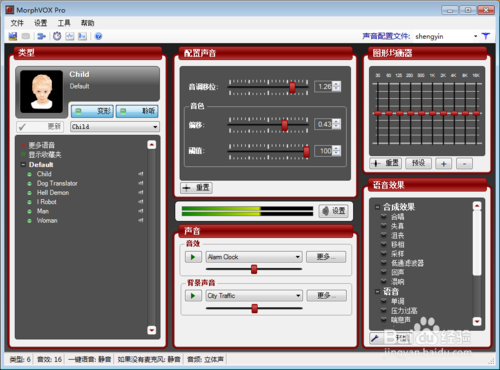500x370 pixels.
Task: Click the speaker icon in Man row
Action: [141, 211]
